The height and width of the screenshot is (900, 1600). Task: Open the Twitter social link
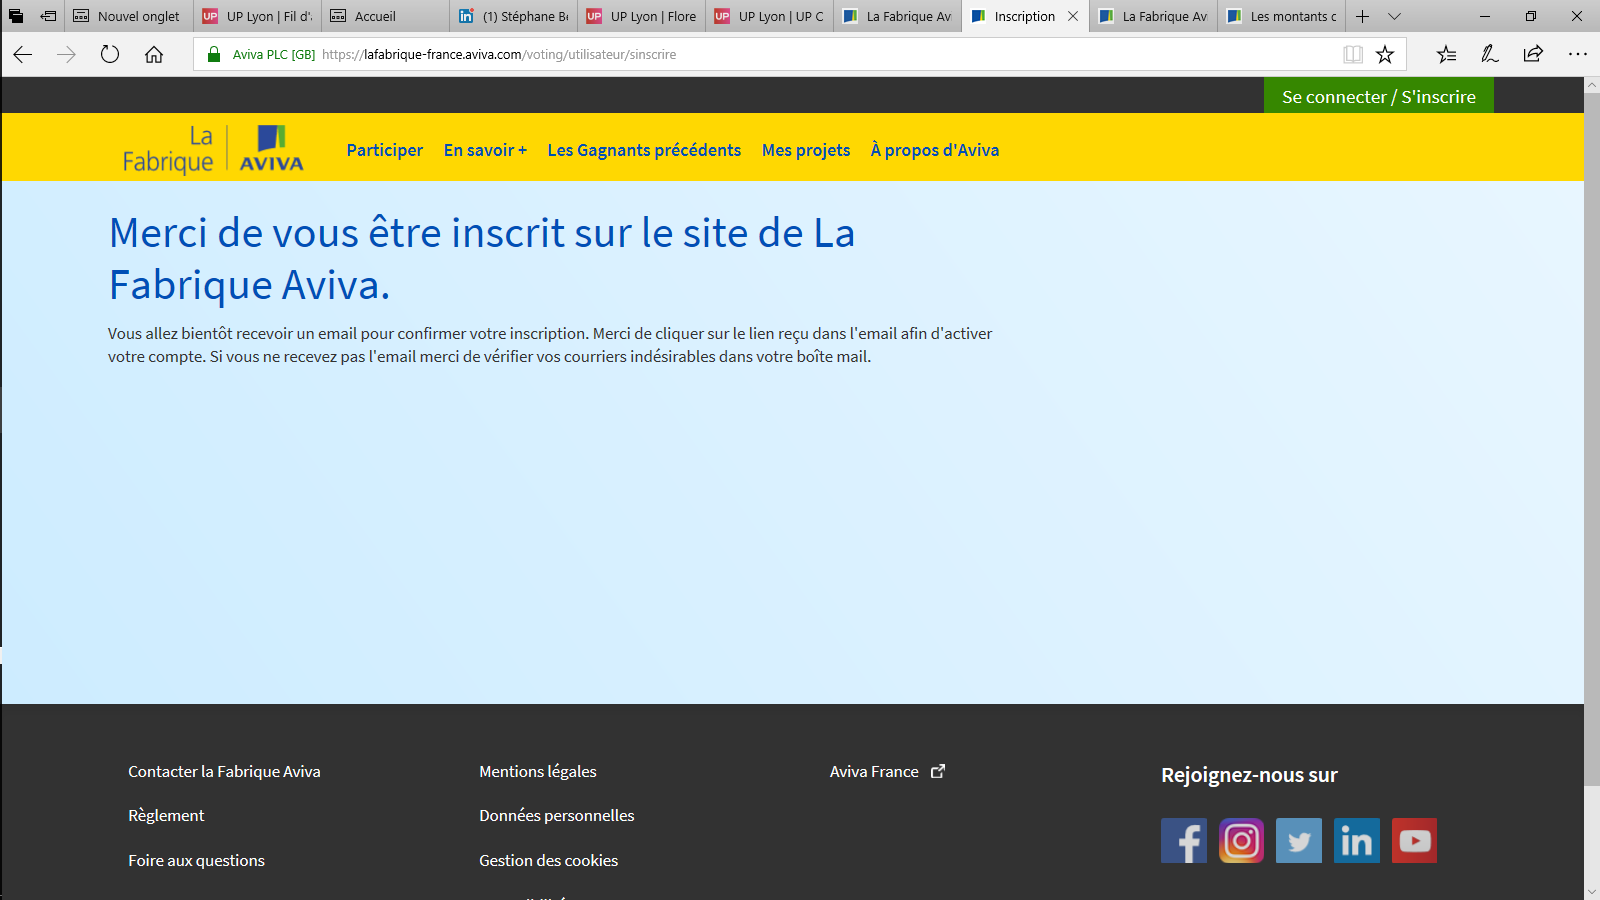point(1299,841)
